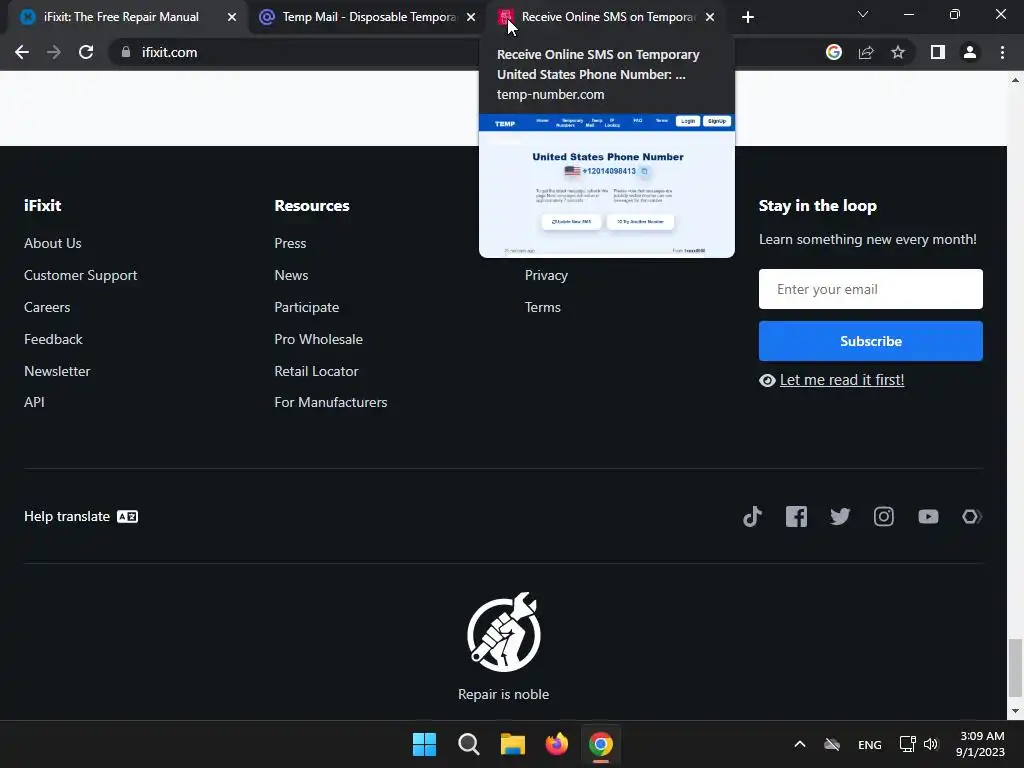
Task: Open Newsletter footer link
Action: [57, 371]
